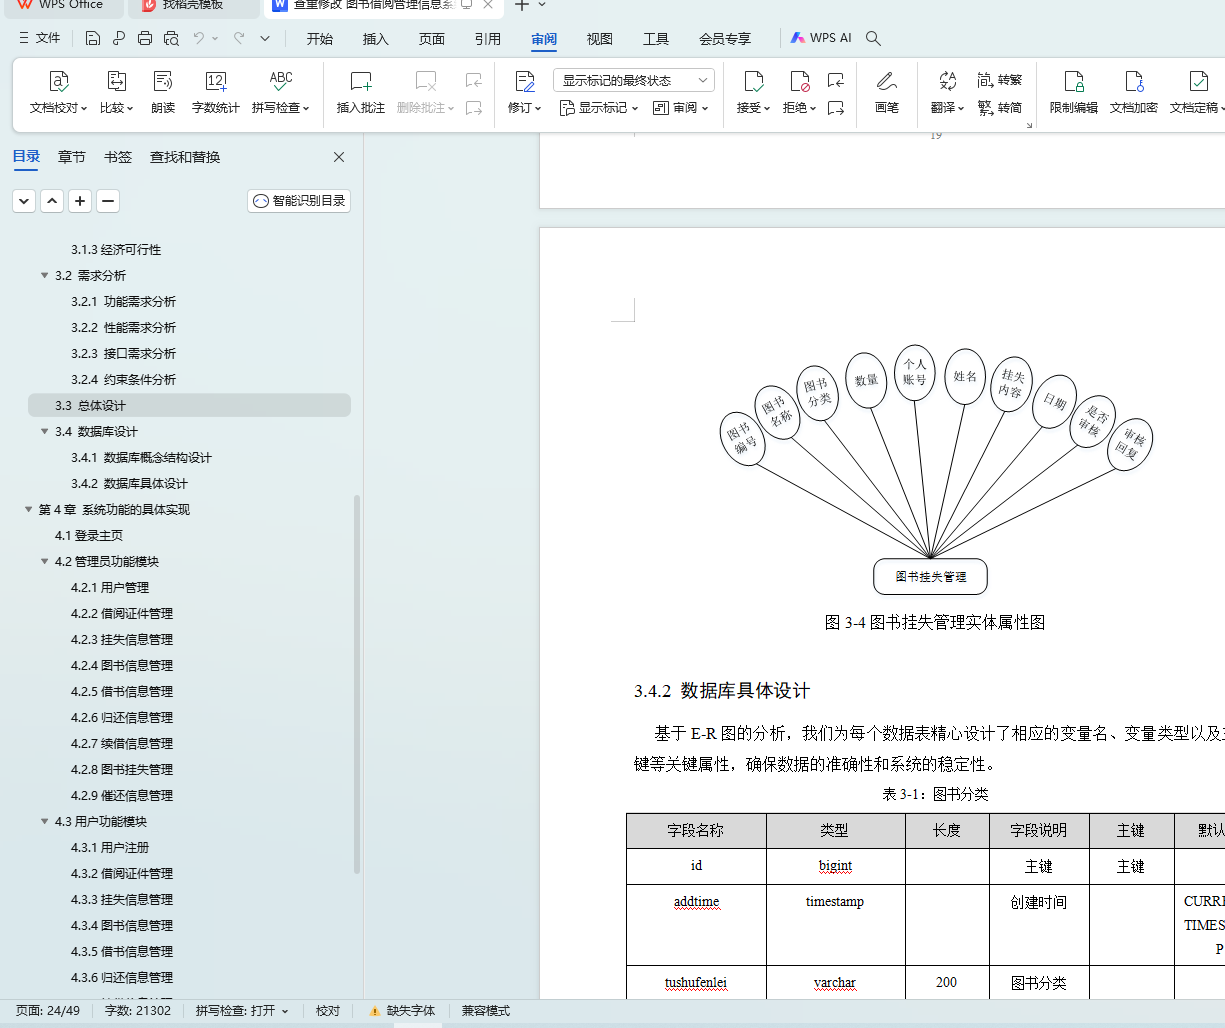
Task: Switch to the 引用 ribbon tab
Action: pyautogui.click(x=488, y=38)
